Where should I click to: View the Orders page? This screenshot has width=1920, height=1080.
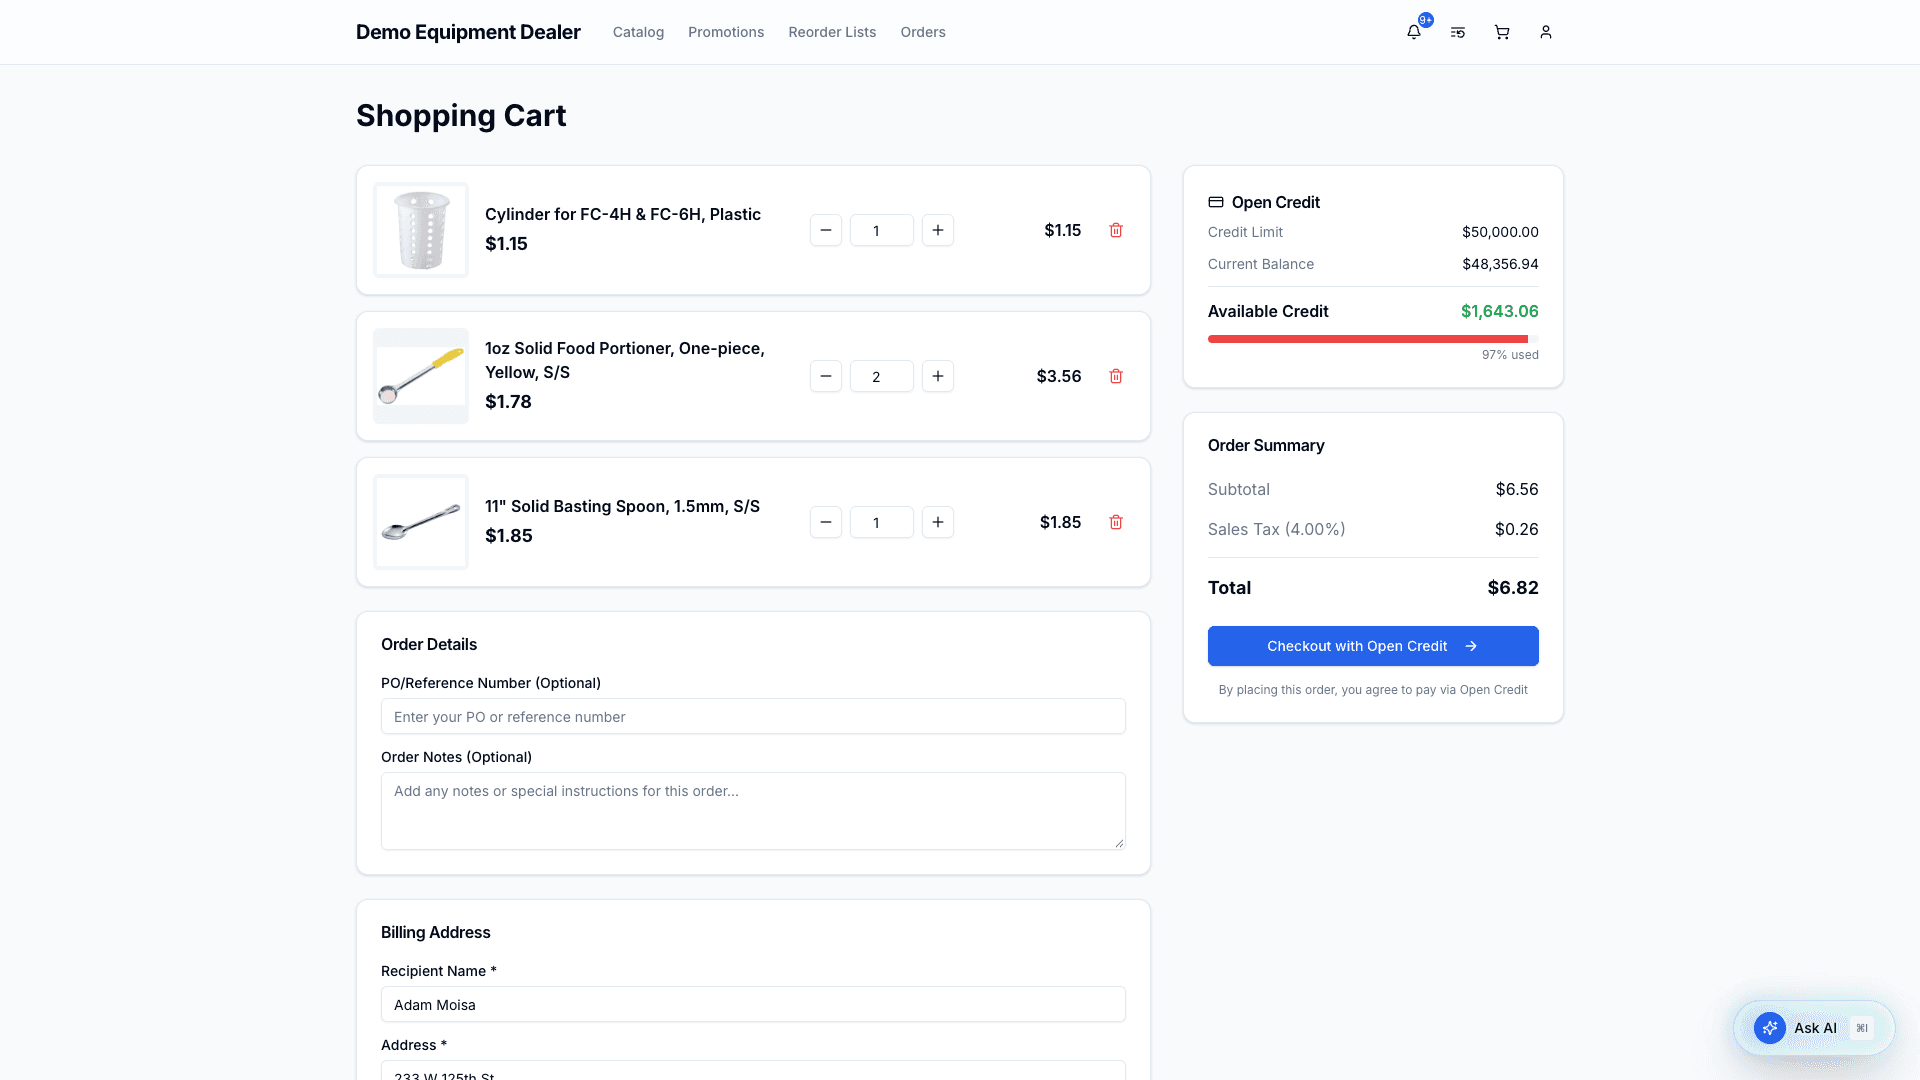pos(923,32)
